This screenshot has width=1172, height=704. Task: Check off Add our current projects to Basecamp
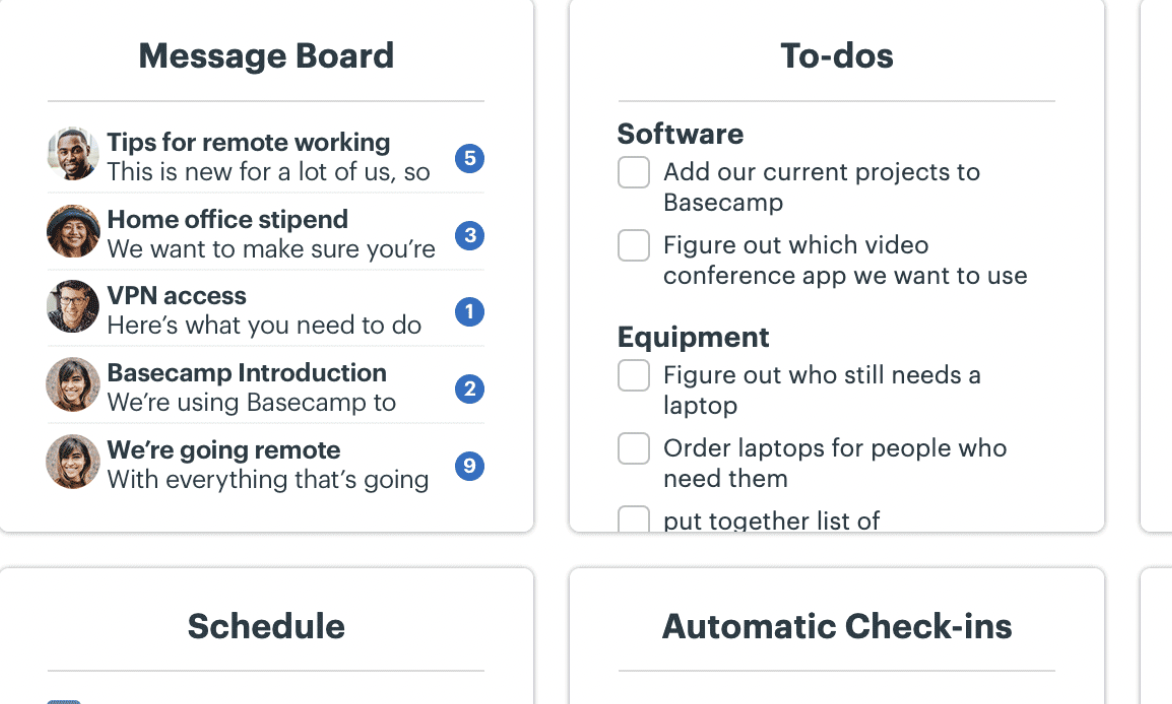coord(634,172)
